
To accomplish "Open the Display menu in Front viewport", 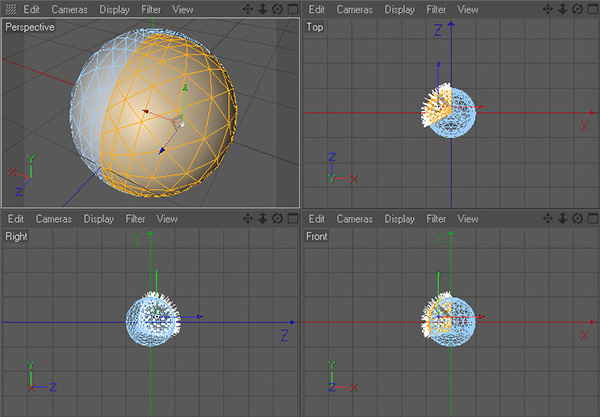I will (x=399, y=219).
